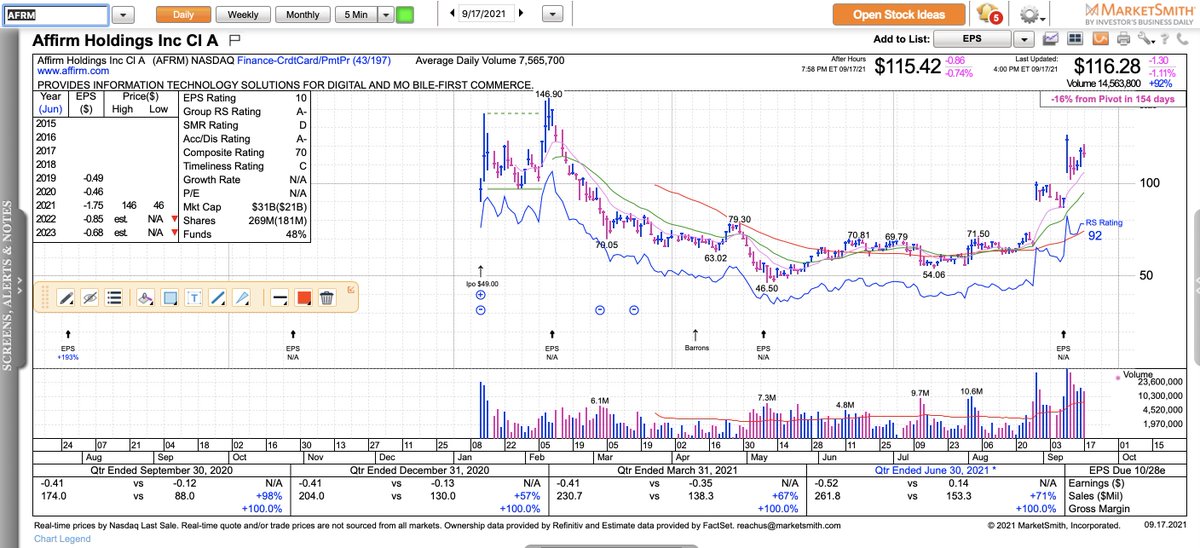Select the text annotation tool
Image resolution: width=1200 pixels, height=548 pixels.
tap(194, 297)
